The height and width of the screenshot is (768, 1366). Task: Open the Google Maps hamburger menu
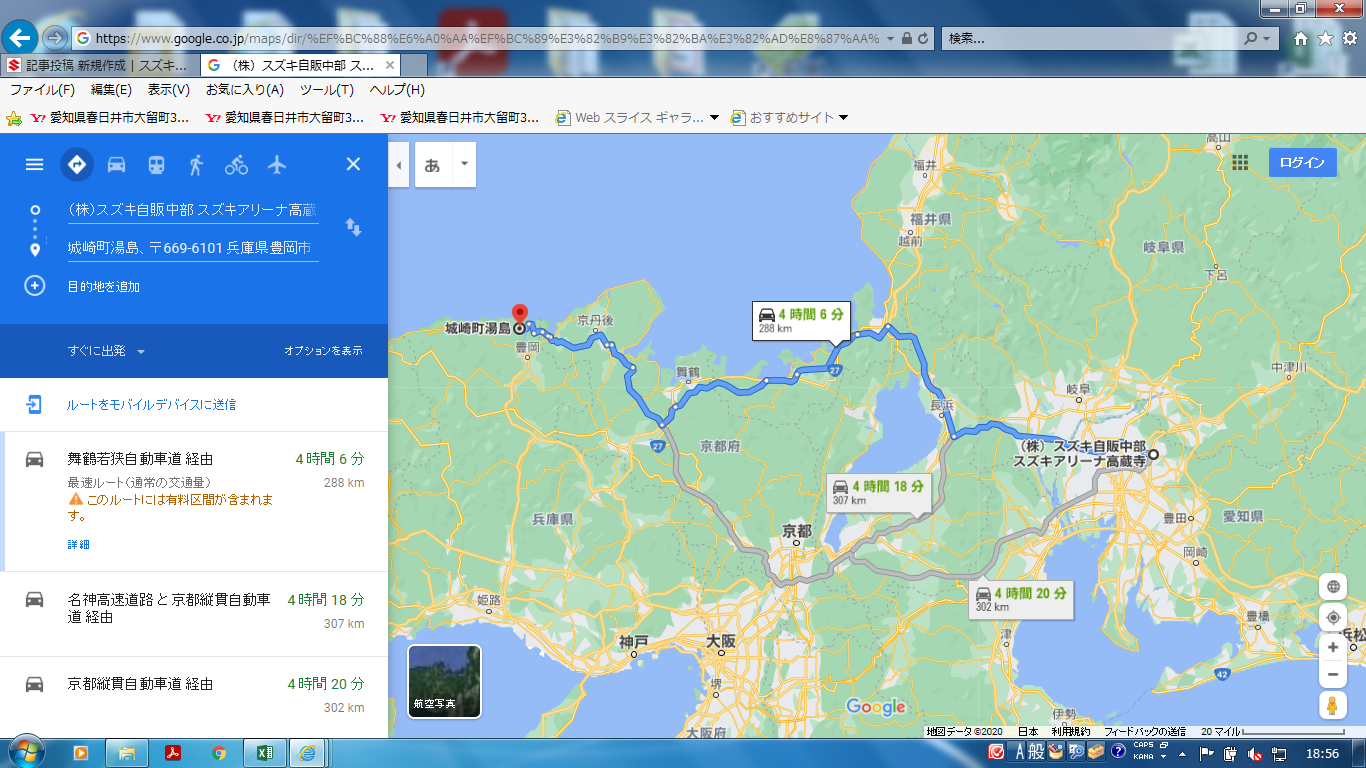pyautogui.click(x=34, y=164)
